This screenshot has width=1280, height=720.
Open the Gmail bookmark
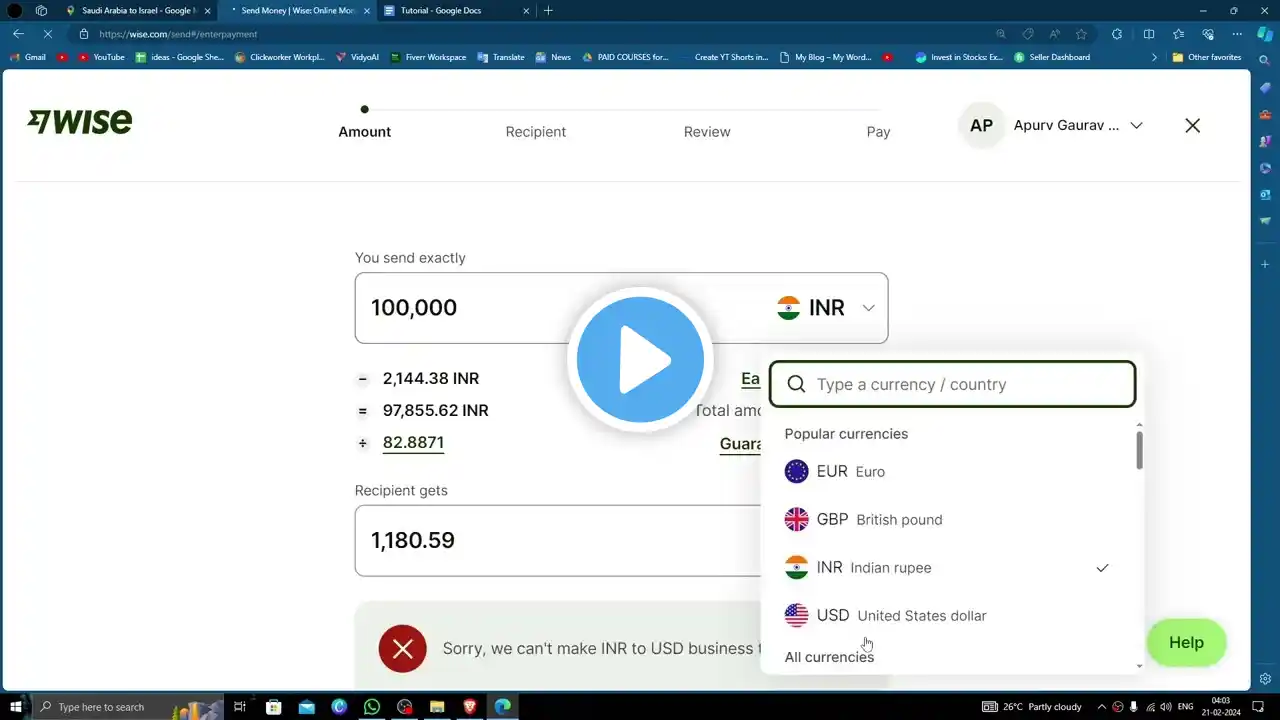28,57
